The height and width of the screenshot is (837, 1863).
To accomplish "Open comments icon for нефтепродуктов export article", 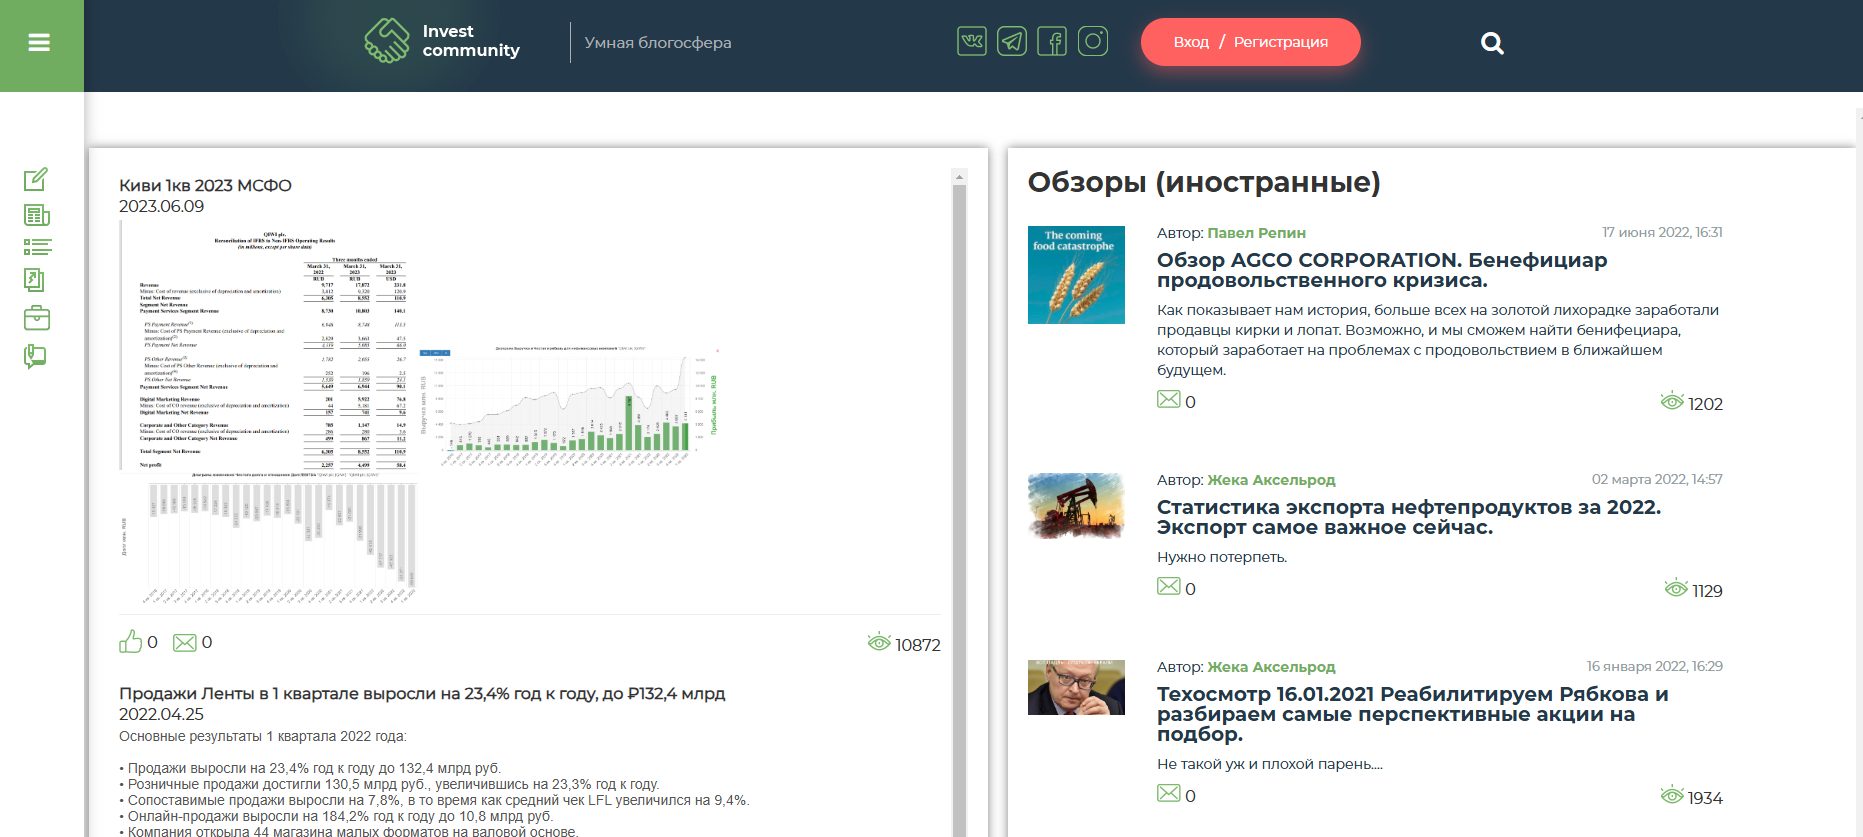I will pos(1168,587).
